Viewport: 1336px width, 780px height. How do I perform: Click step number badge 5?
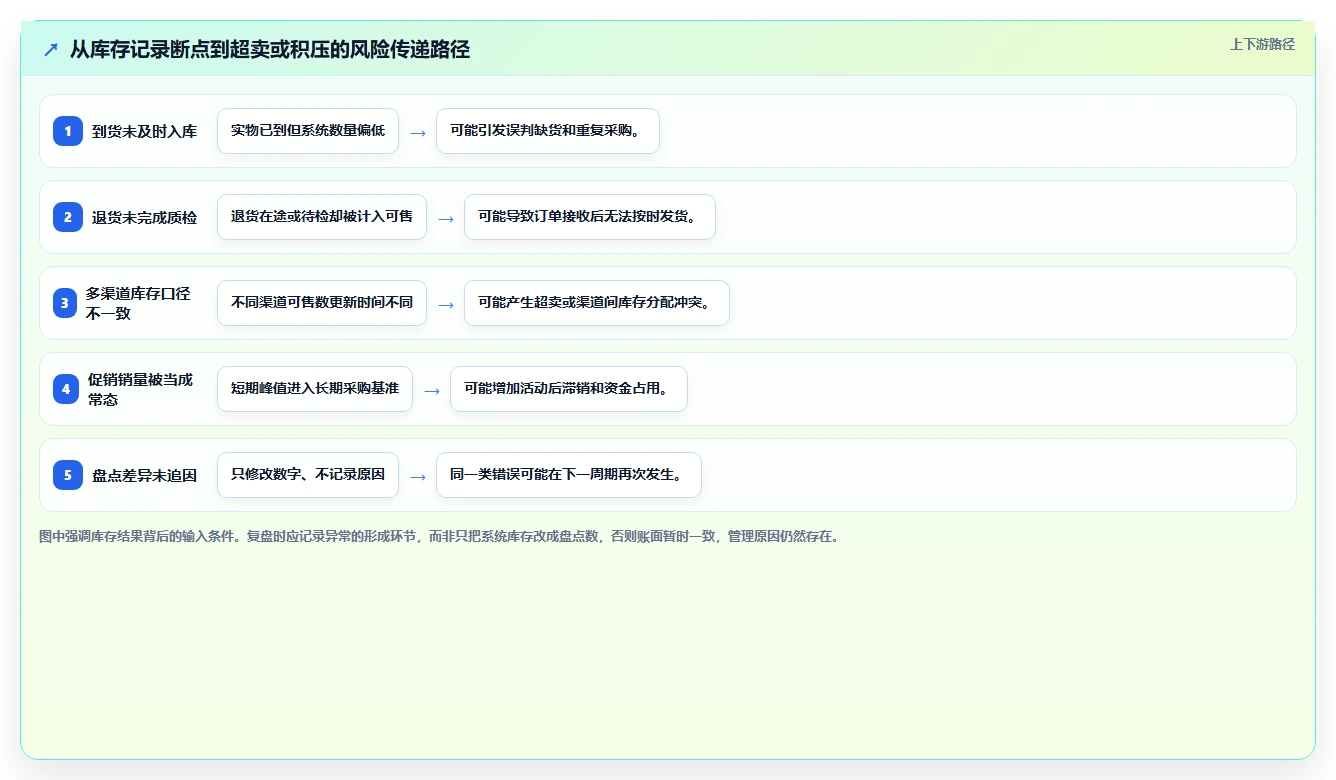click(68, 475)
